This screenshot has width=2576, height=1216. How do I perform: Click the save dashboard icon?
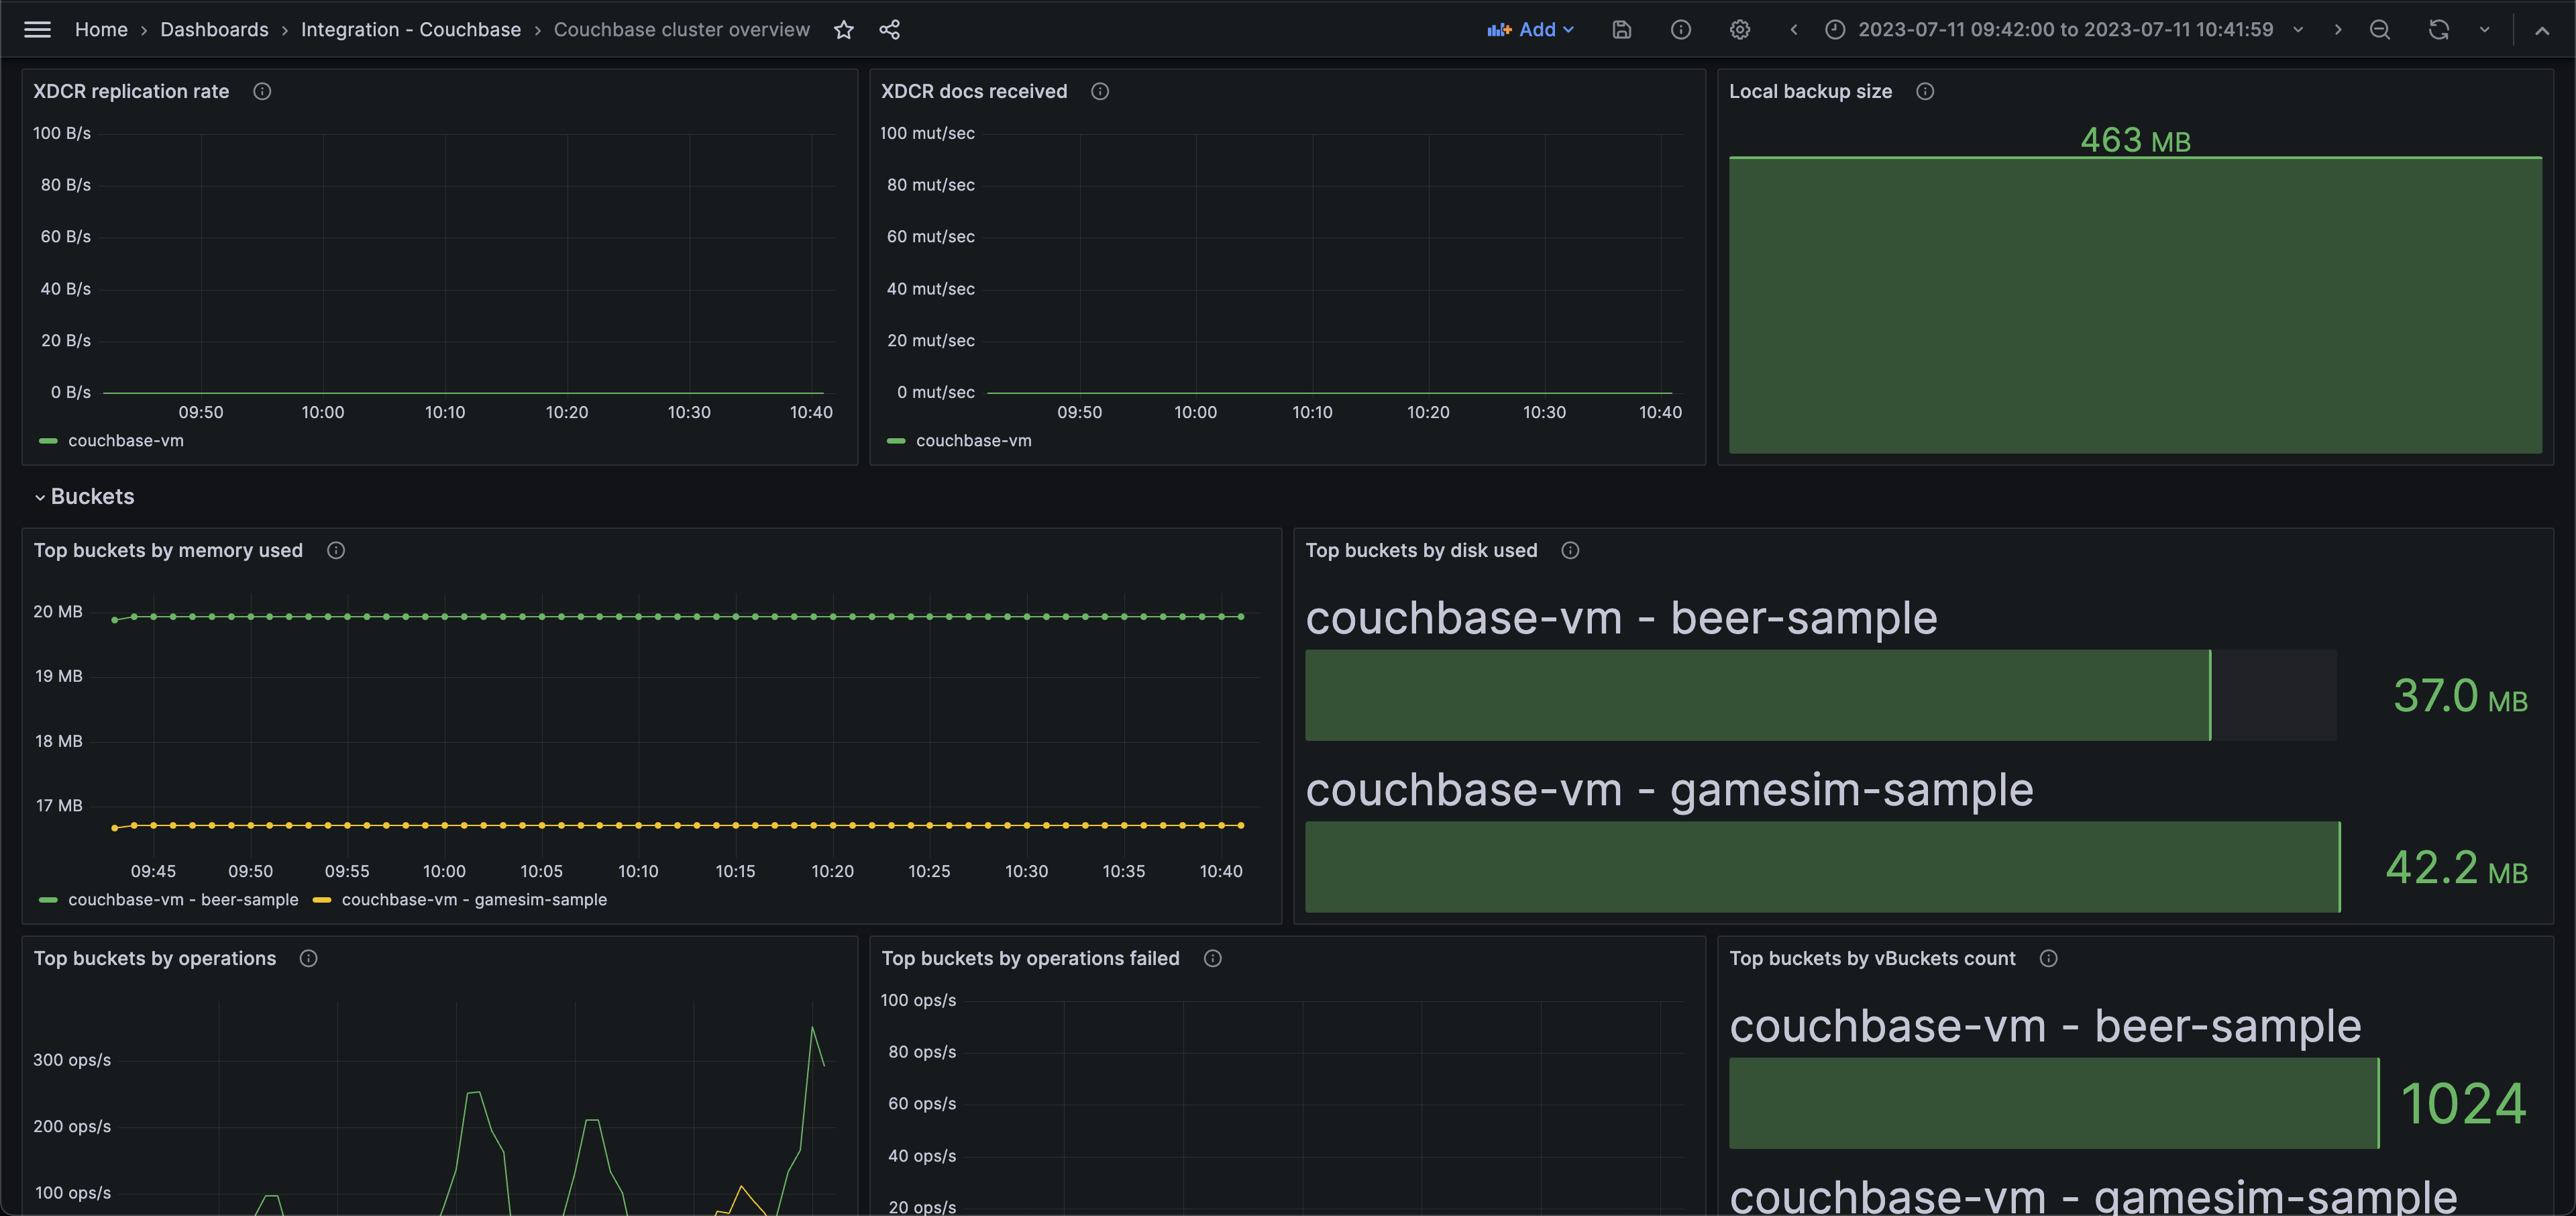(1621, 30)
